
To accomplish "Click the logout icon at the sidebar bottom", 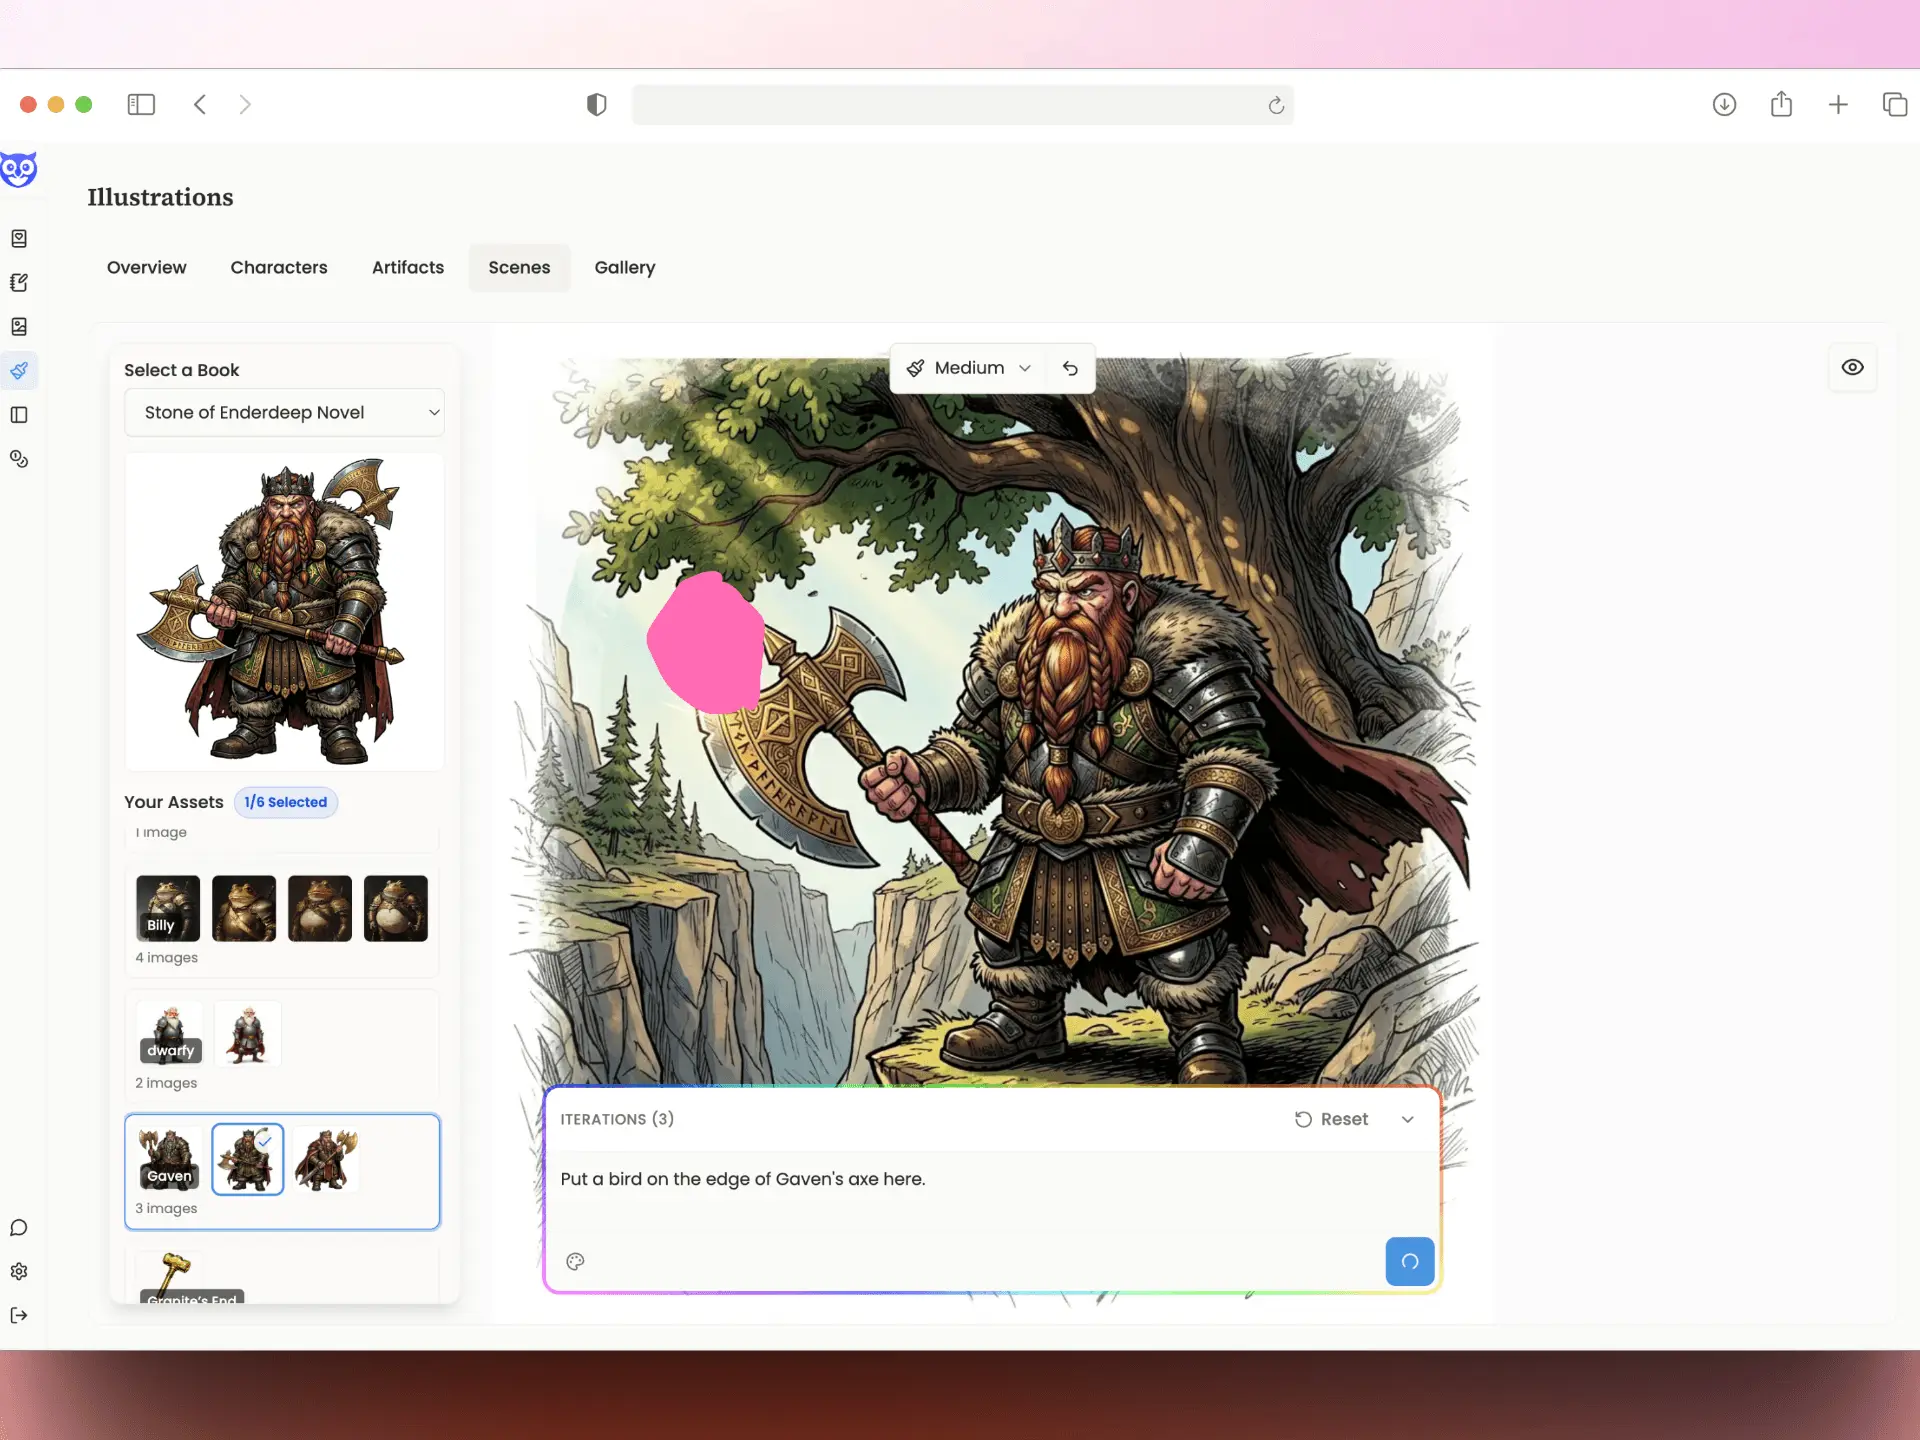I will pyautogui.click(x=19, y=1315).
